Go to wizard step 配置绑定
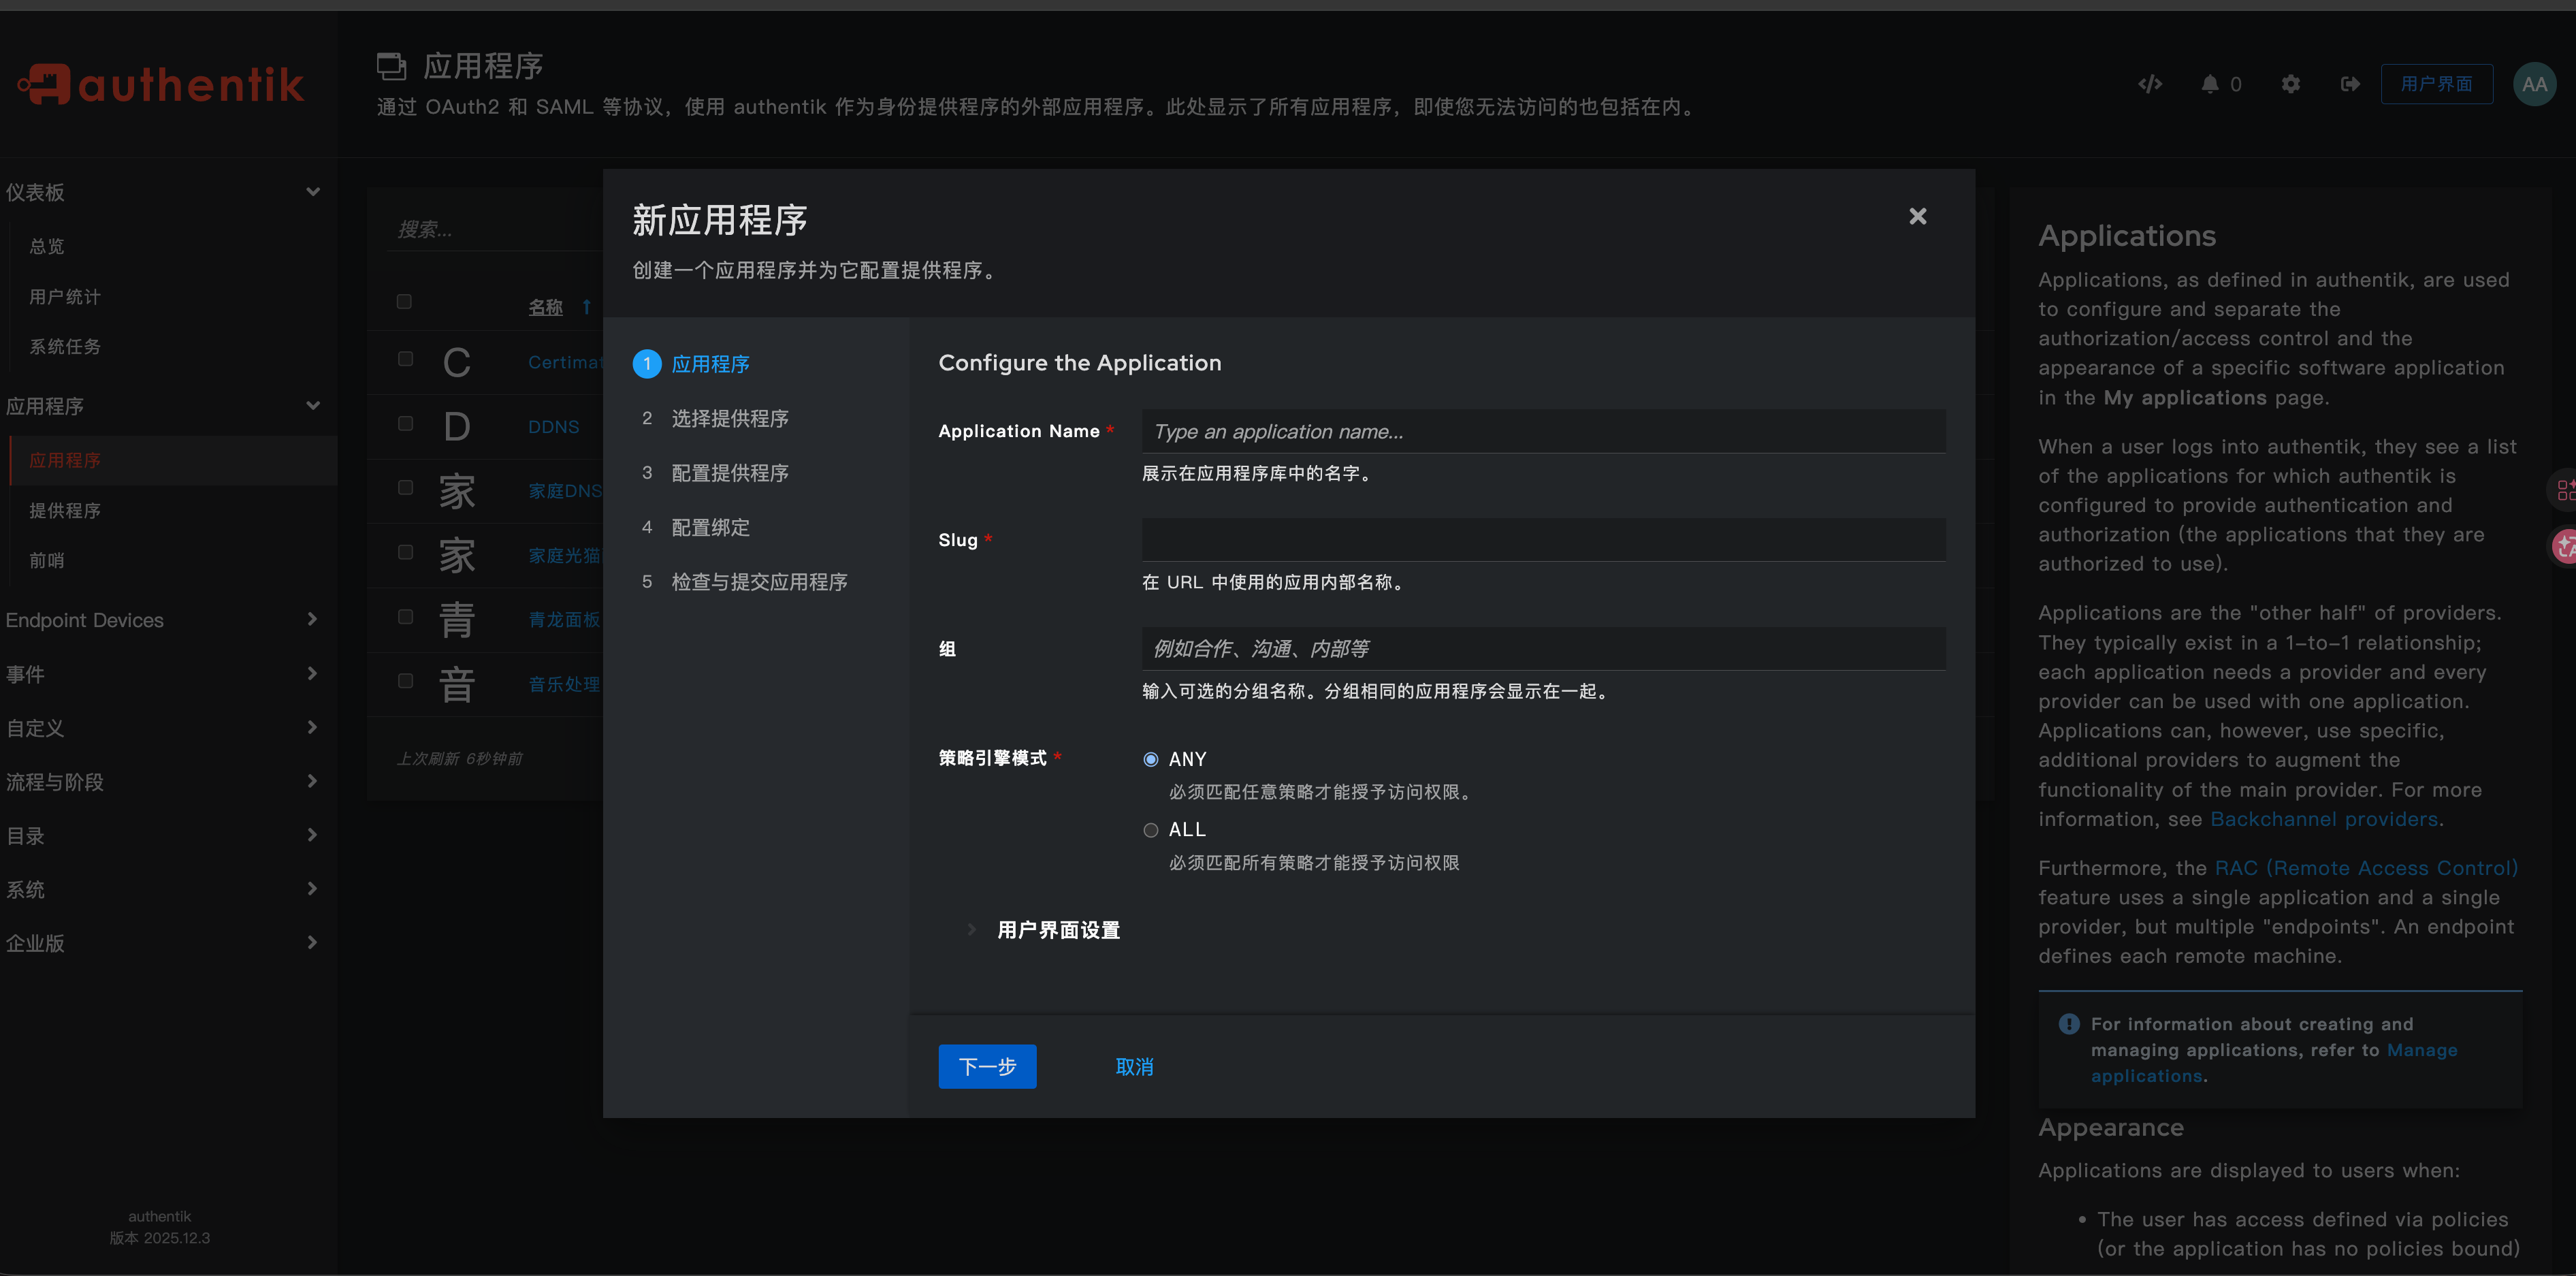This screenshot has width=2576, height=1276. click(710, 527)
